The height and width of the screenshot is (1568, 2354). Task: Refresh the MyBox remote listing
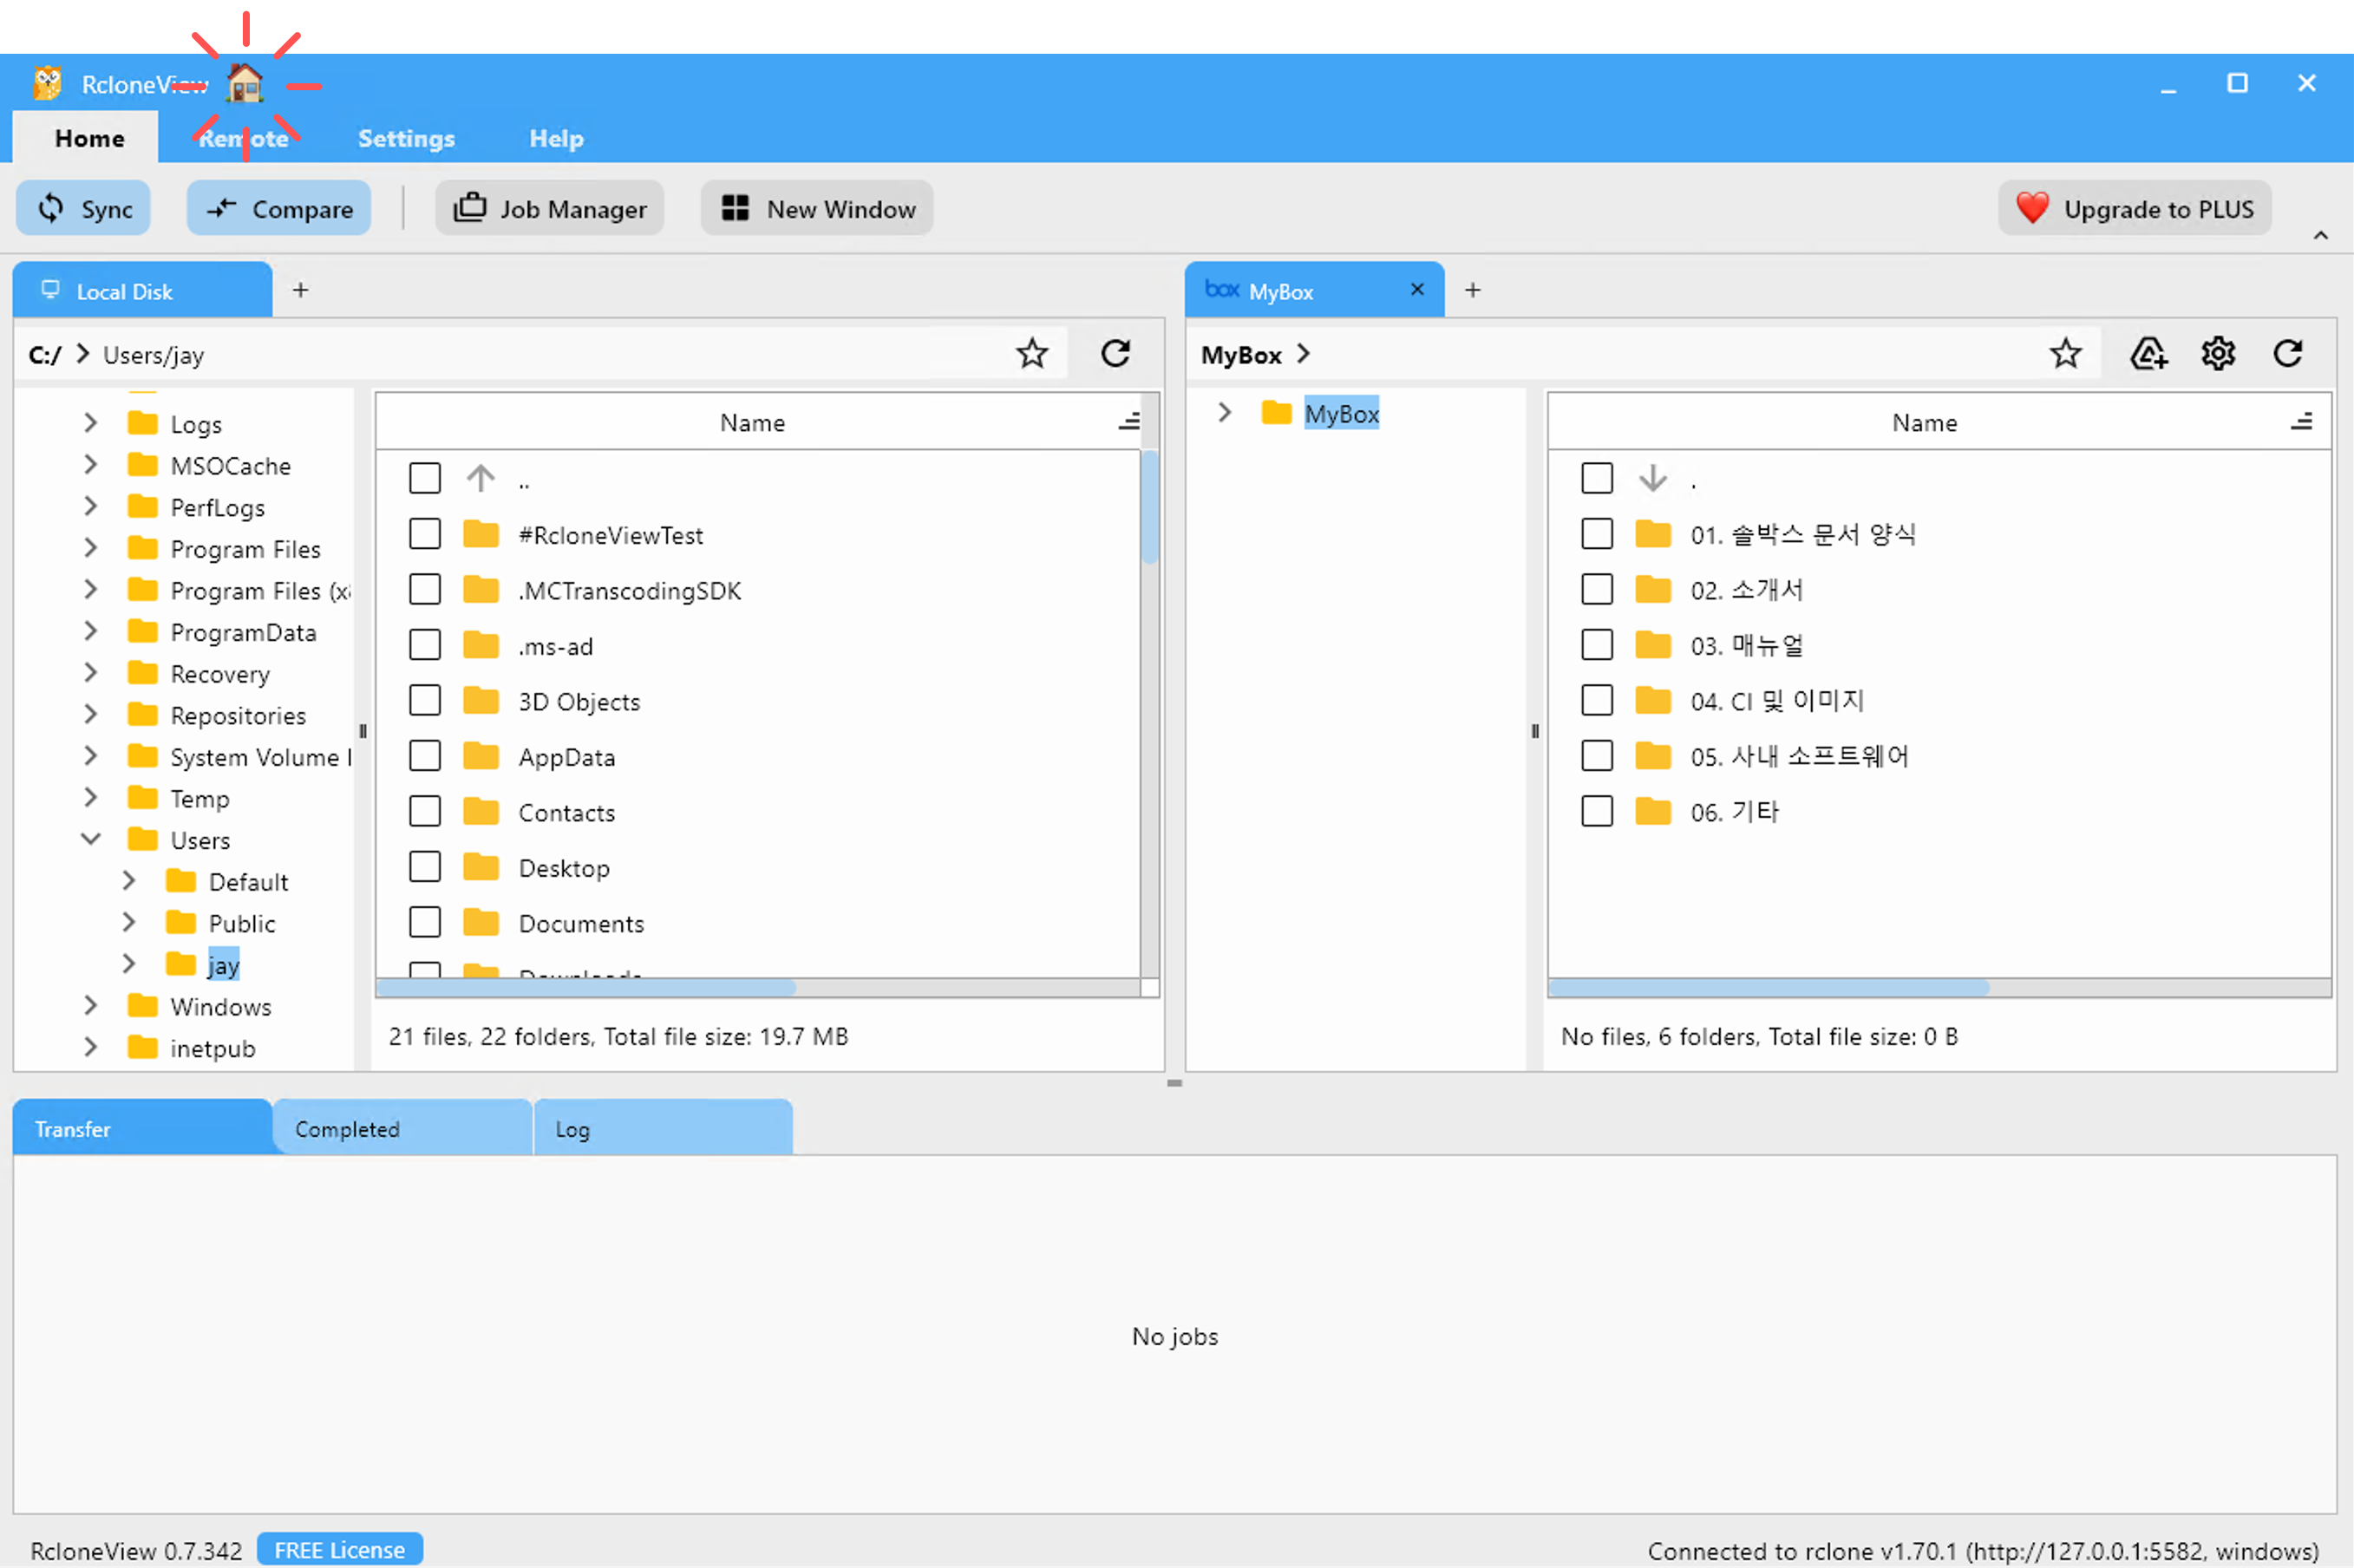pos(2288,353)
